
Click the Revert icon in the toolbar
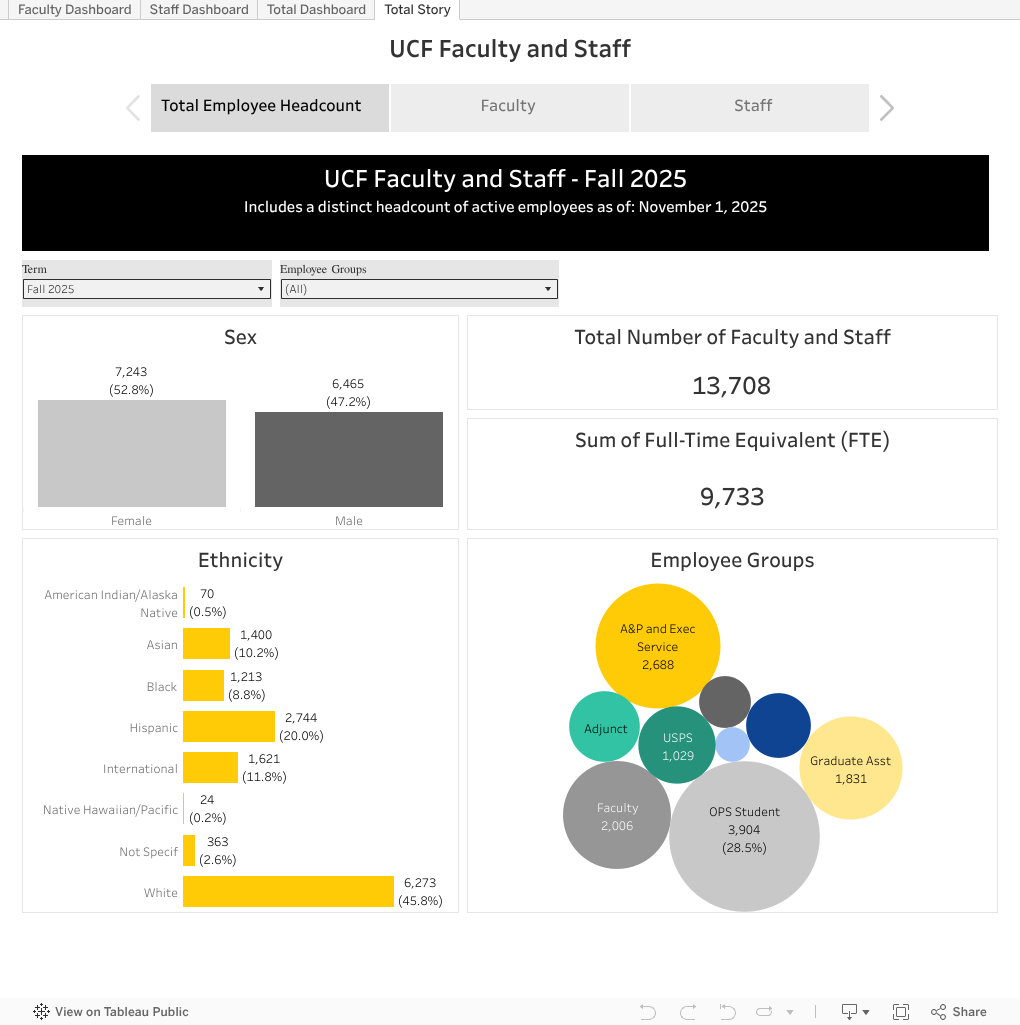point(727,1012)
